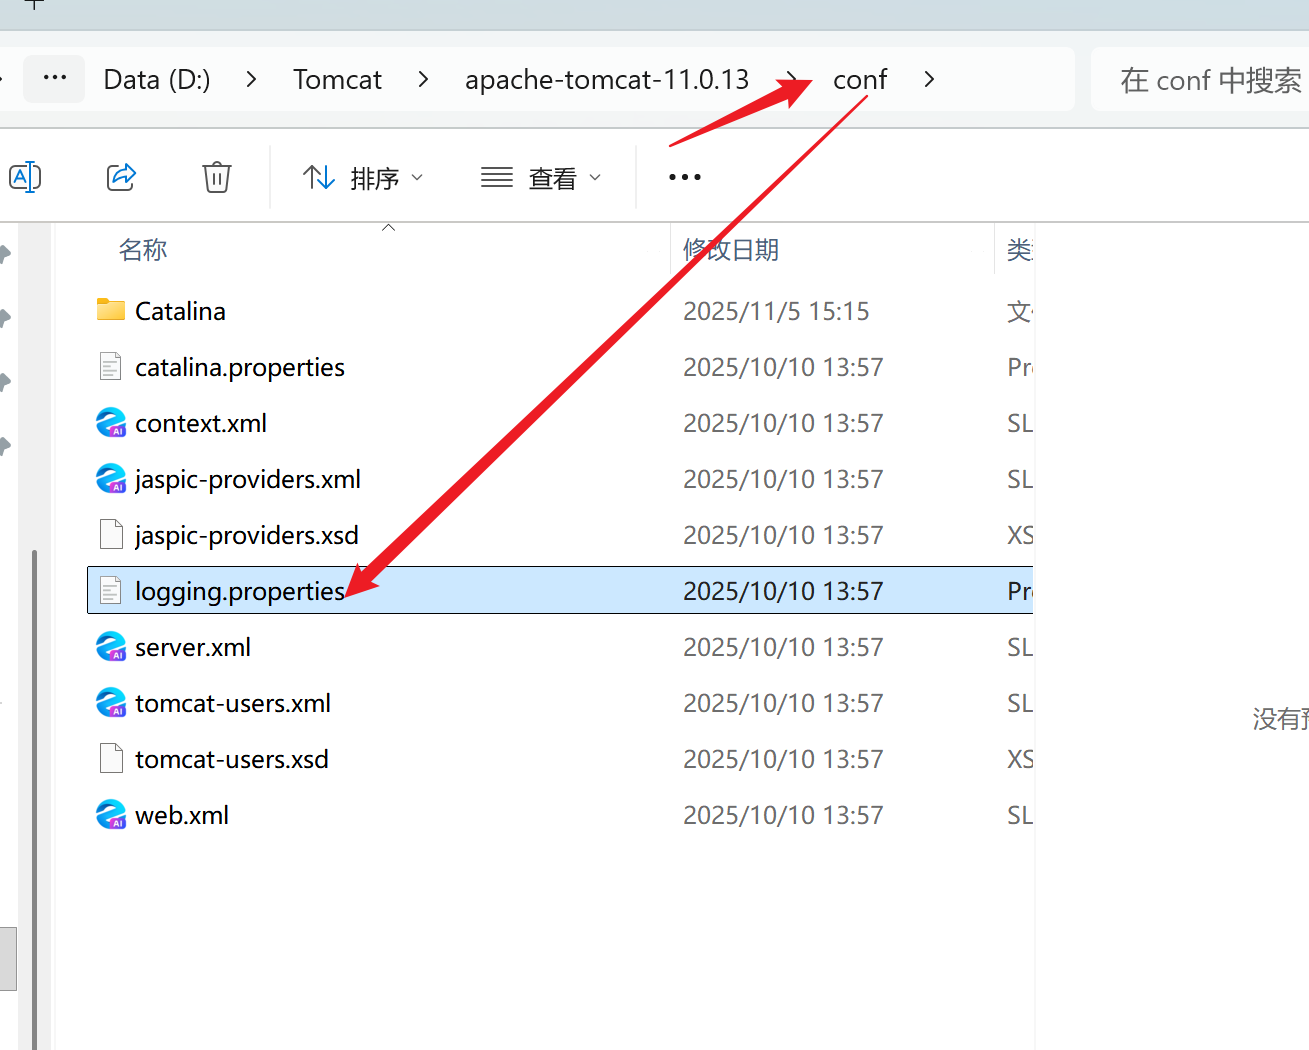Navigate to Tomcat folder in breadcrumb
Viewport: 1309px width, 1050px height.
click(x=337, y=79)
